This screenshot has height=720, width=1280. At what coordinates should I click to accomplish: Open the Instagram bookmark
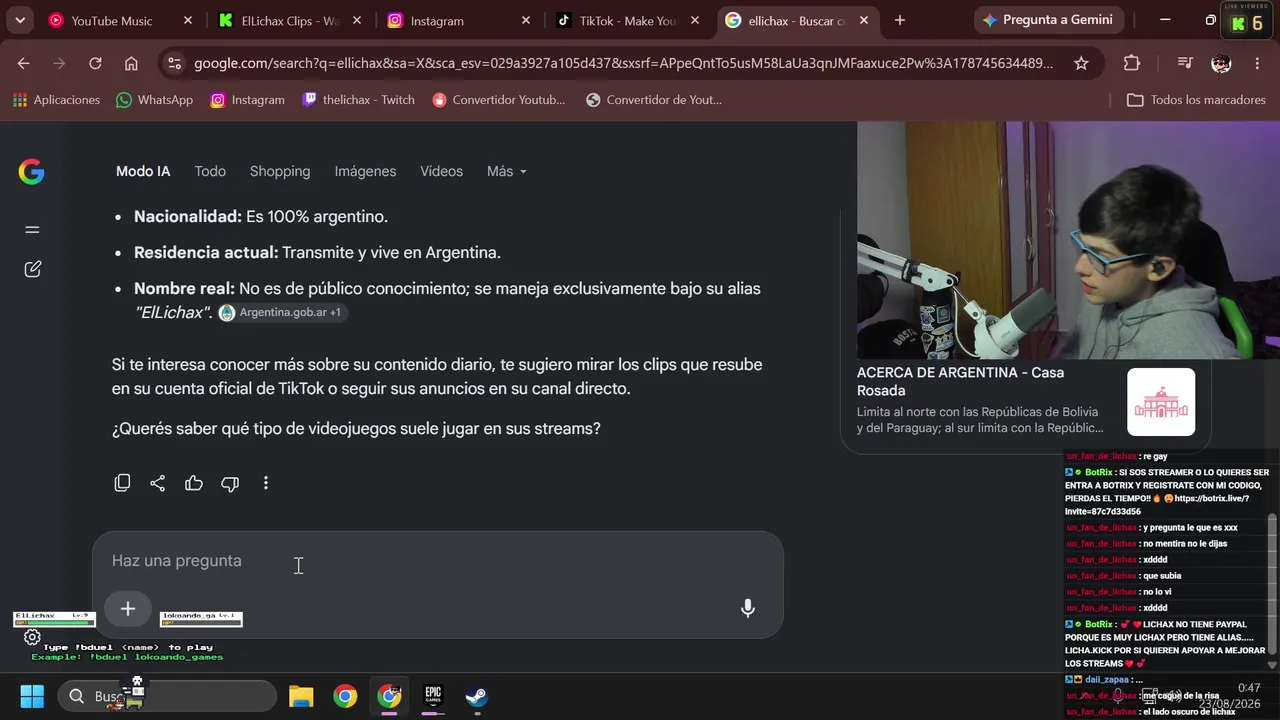[247, 100]
